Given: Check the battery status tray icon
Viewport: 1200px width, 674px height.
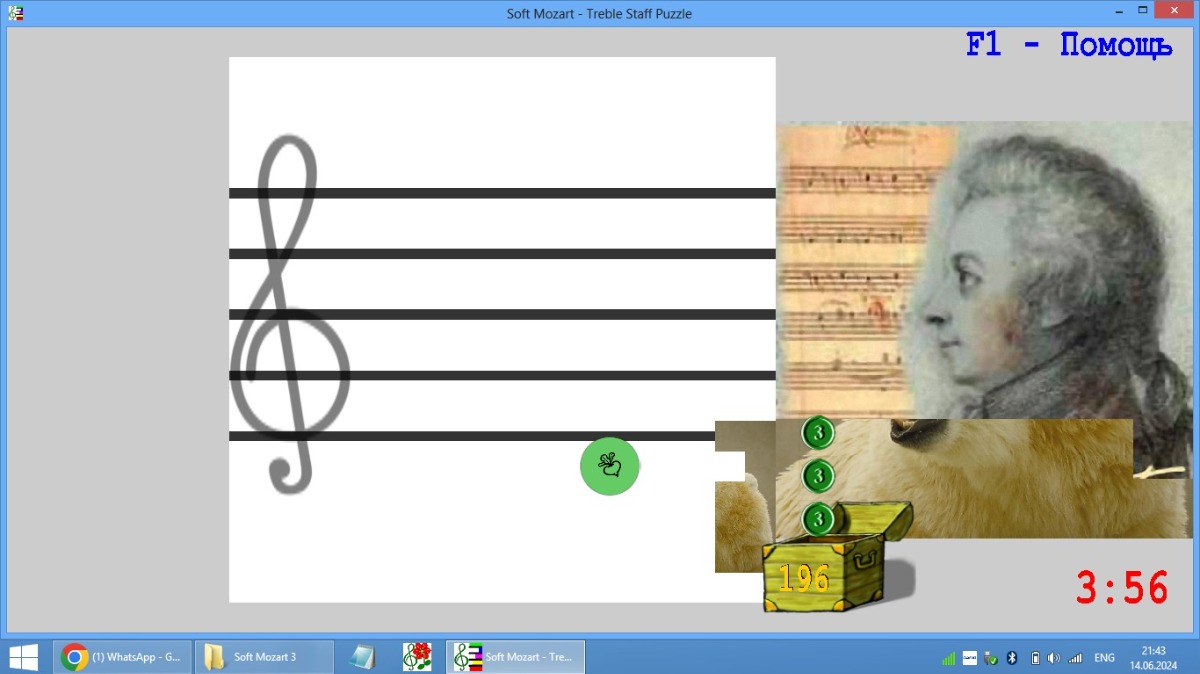Looking at the screenshot, I should pos(1034,658).
